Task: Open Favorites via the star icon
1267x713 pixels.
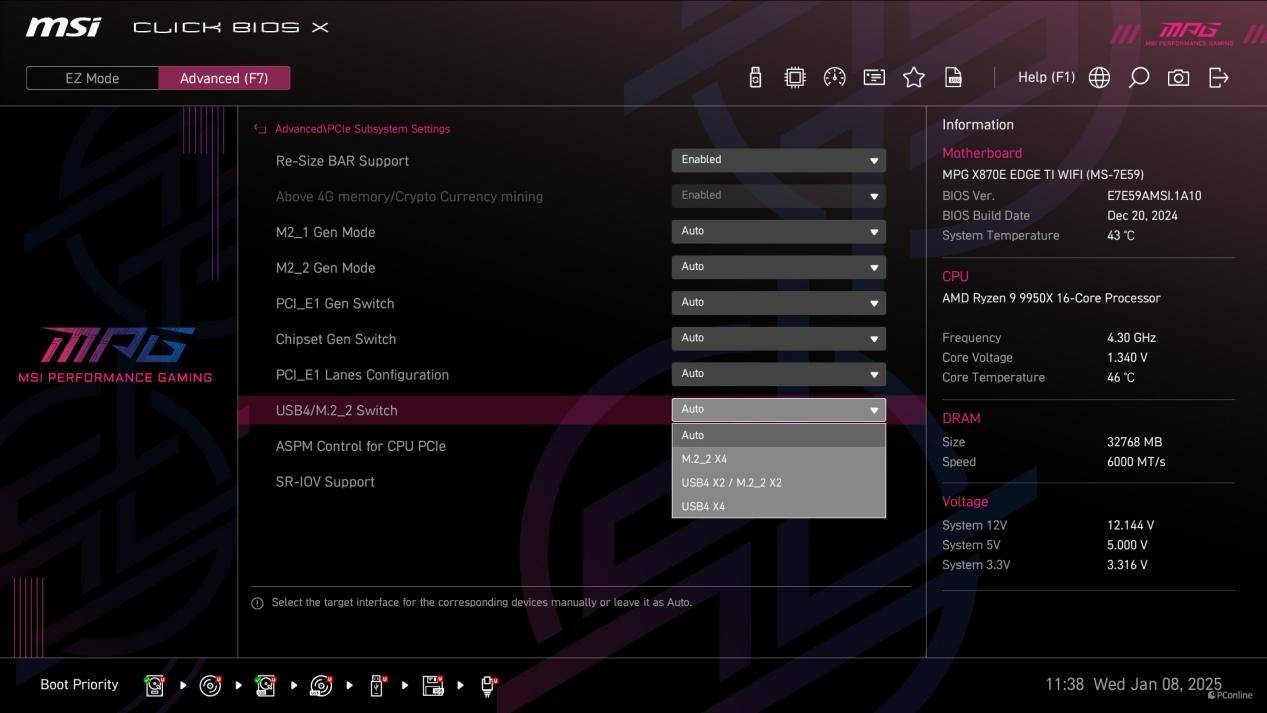Action: [914, 78]
